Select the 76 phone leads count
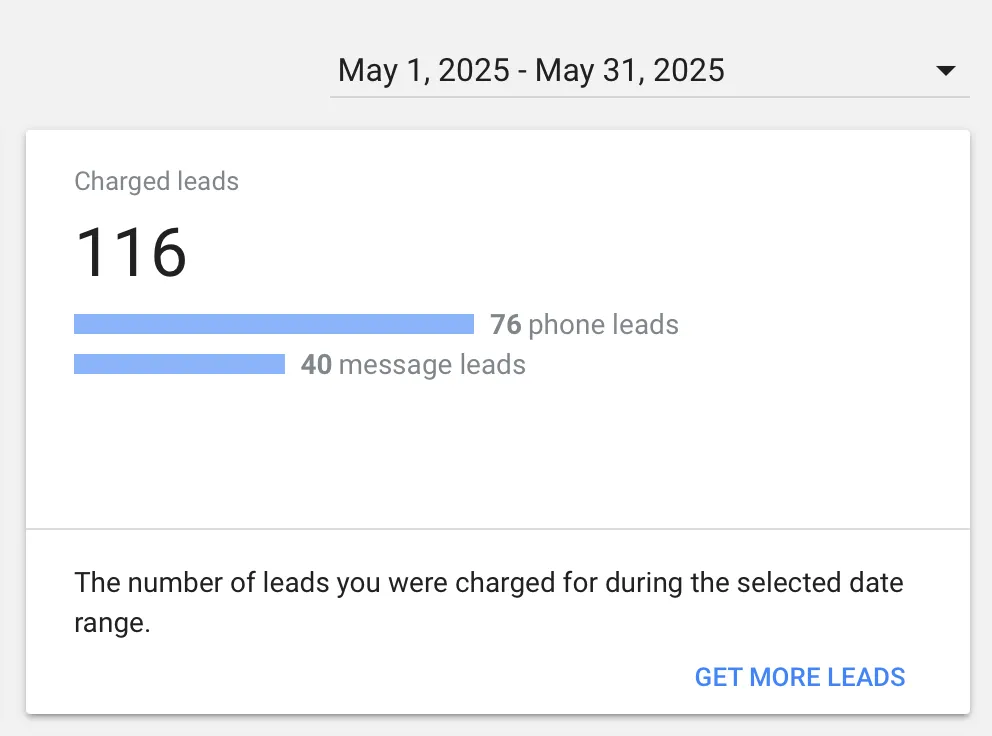The image size is (992, 736). [x=506, y=324]
